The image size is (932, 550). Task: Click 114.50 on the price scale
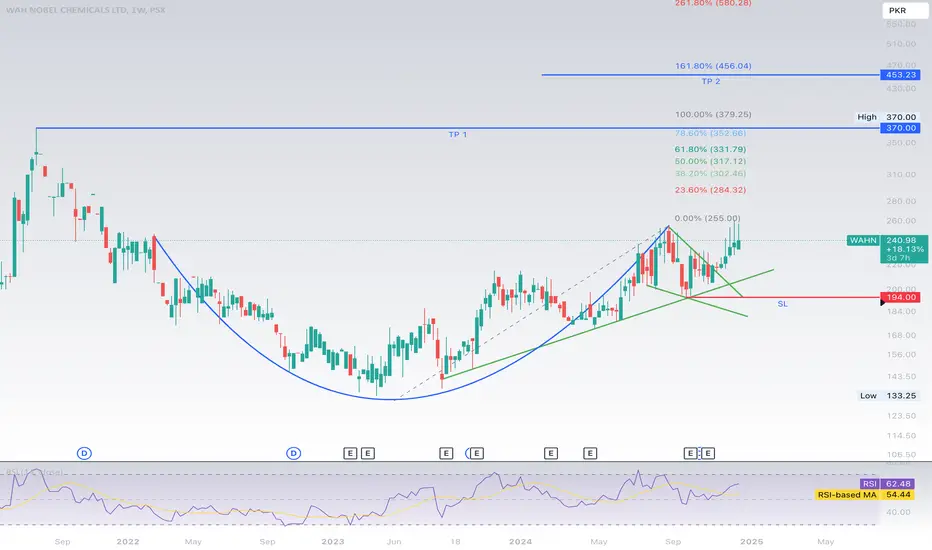901,436
